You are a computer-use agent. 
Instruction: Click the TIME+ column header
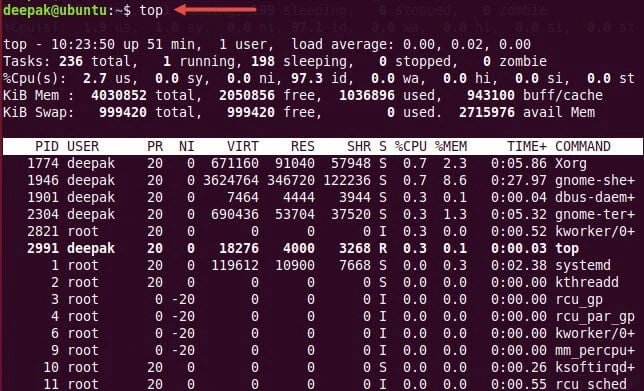coord(527,146)
